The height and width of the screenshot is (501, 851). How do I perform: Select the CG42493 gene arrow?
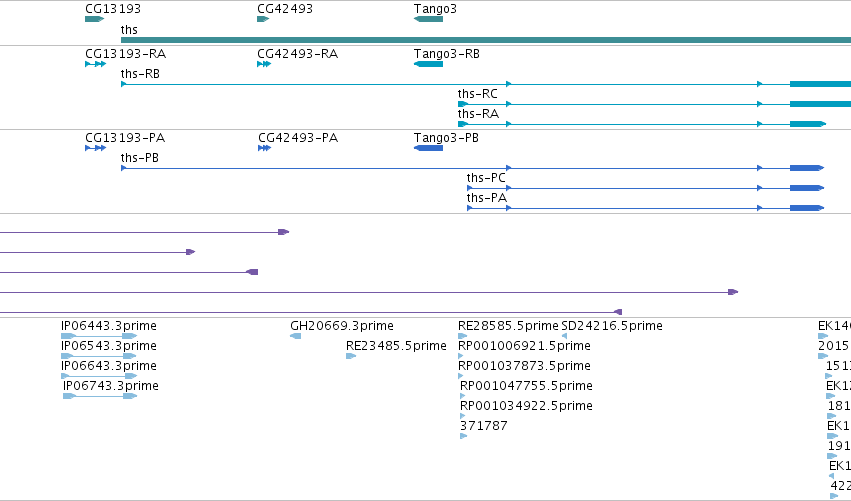click(x=263, y=19)
